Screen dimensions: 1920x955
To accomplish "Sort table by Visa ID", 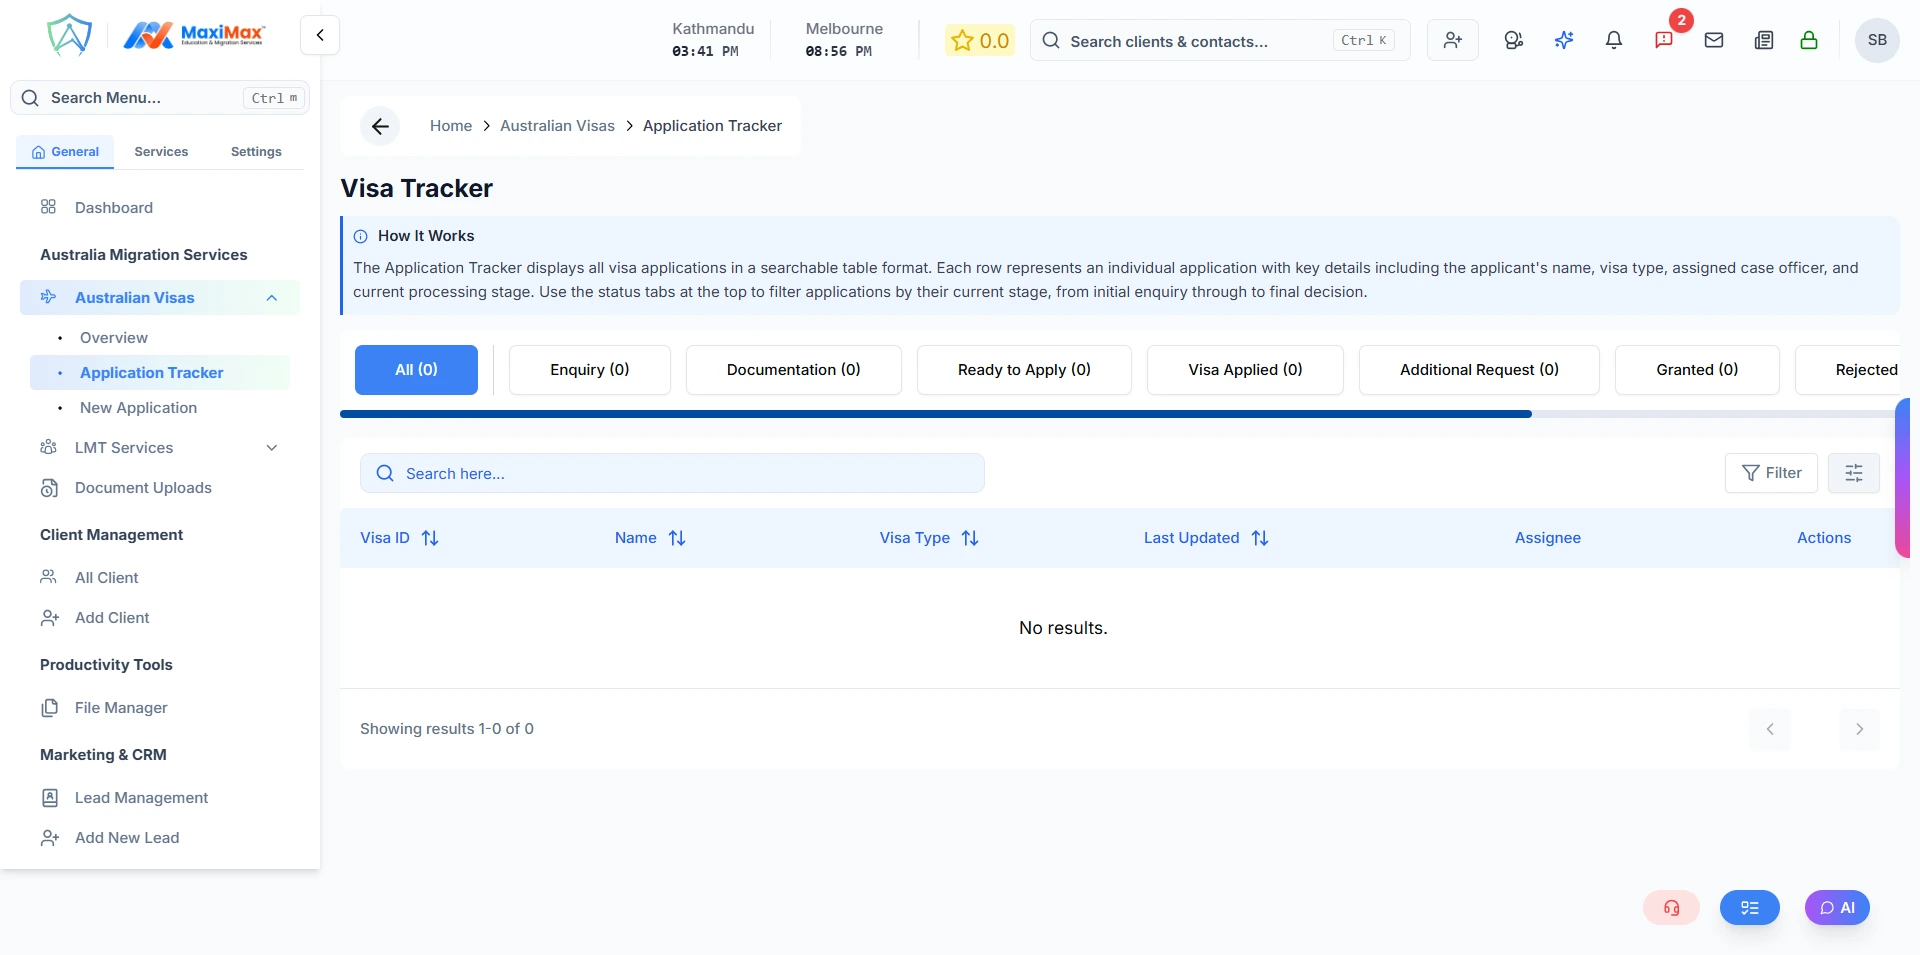I will [x=430, y=538].
